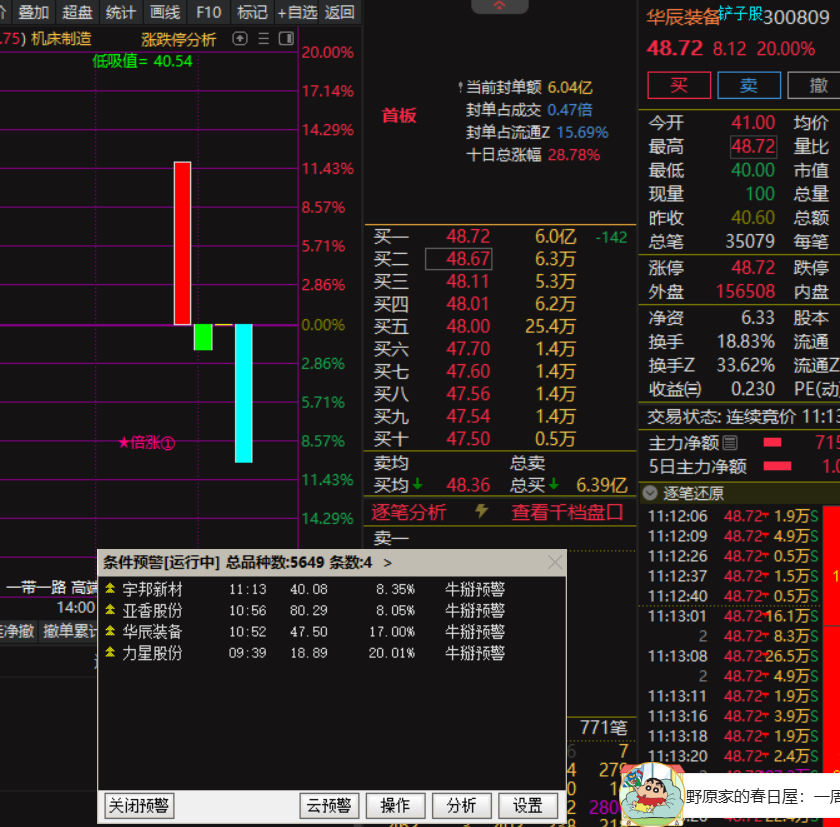
Task: Click the 返回 back icon
Action: 337,12
